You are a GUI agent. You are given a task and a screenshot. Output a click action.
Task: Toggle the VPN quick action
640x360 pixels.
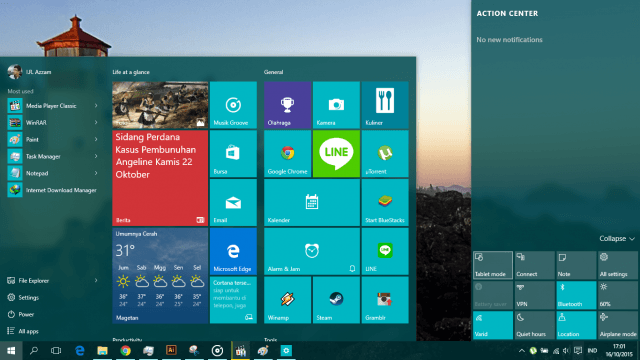coord(534,295)
